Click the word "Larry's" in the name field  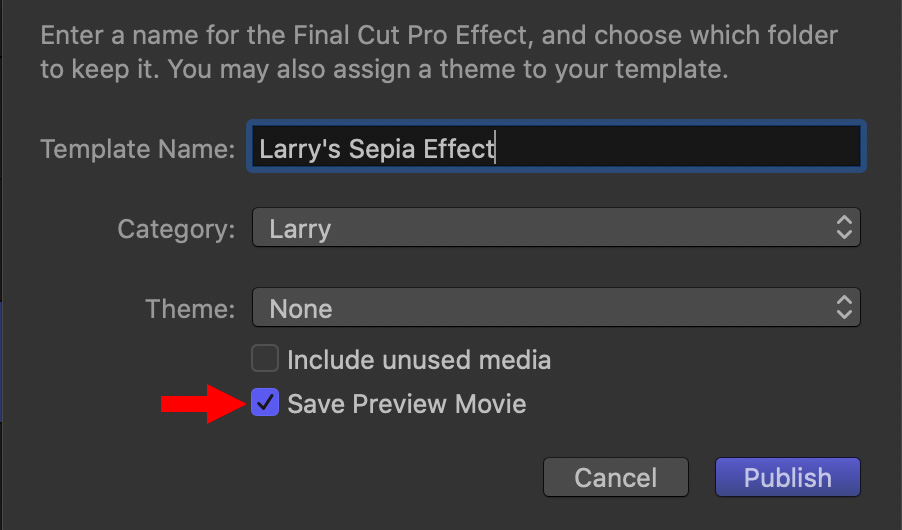(x=299, y=149)
